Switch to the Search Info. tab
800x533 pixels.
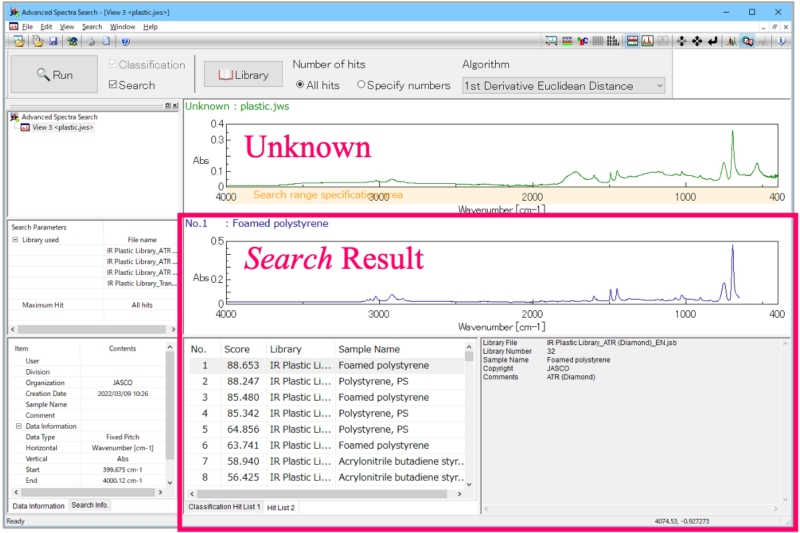coord(90,505)
